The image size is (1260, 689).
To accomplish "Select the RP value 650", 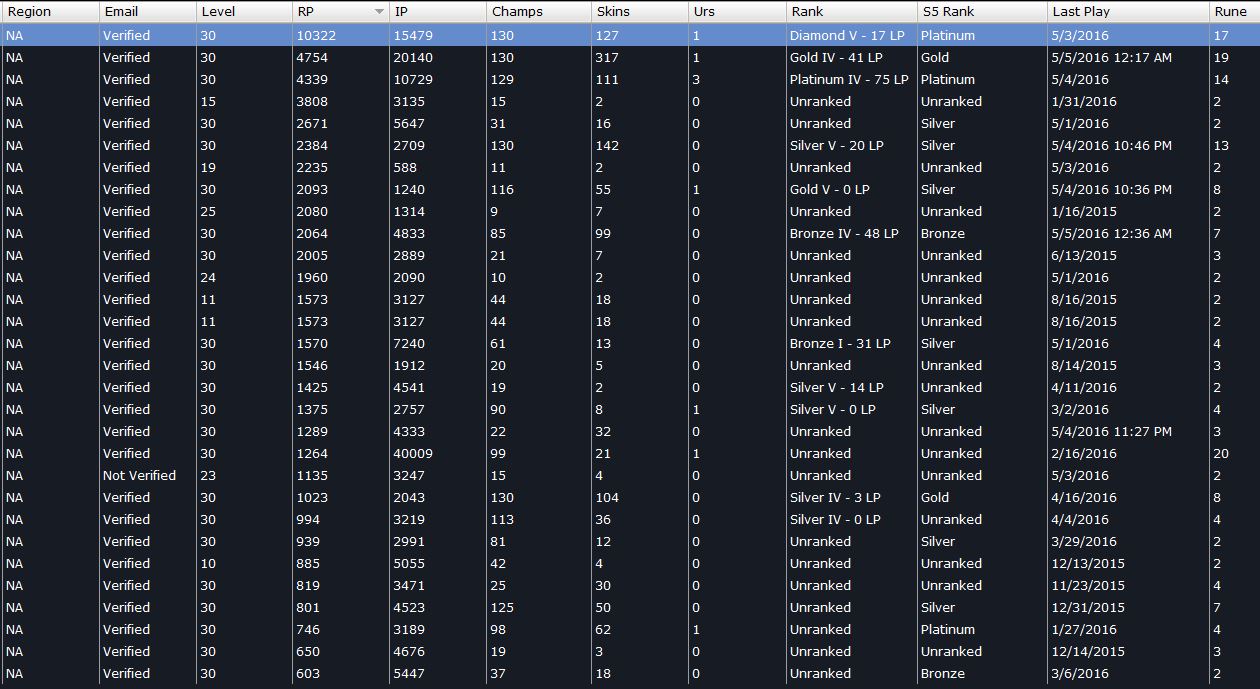I will click(x=308, y=651).
